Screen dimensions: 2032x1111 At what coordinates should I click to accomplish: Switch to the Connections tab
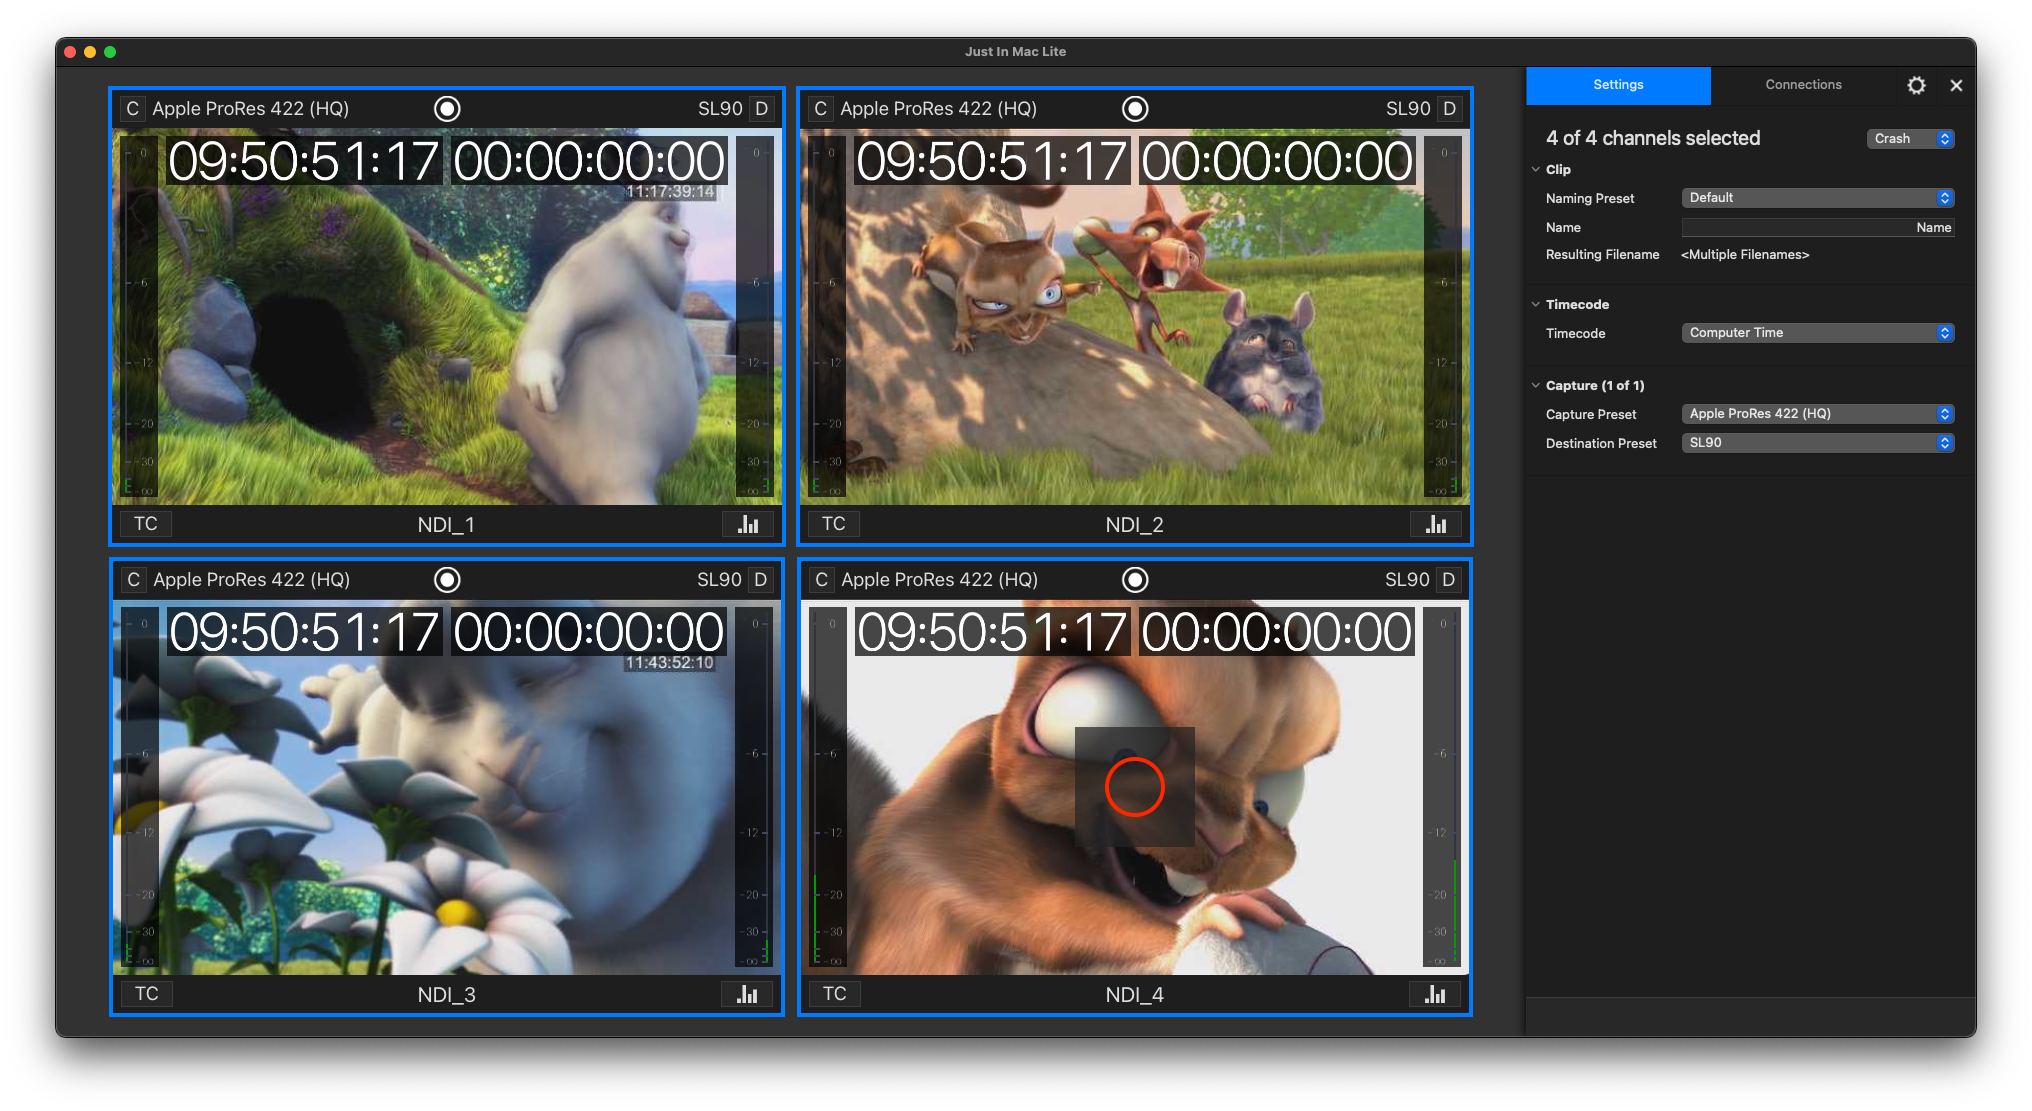1803,85
